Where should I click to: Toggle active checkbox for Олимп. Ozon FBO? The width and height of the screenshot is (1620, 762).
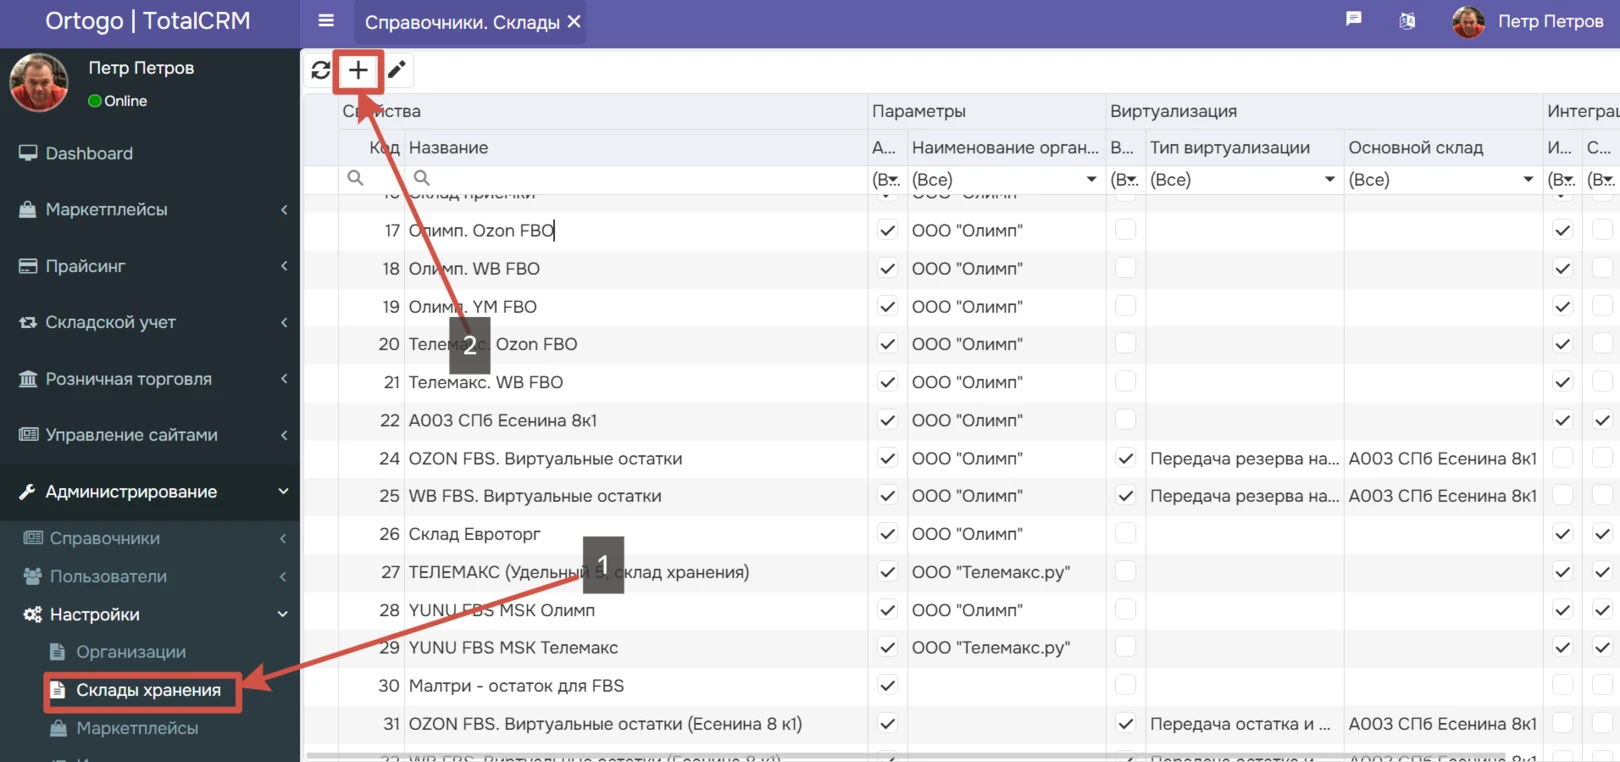[887, 230]
